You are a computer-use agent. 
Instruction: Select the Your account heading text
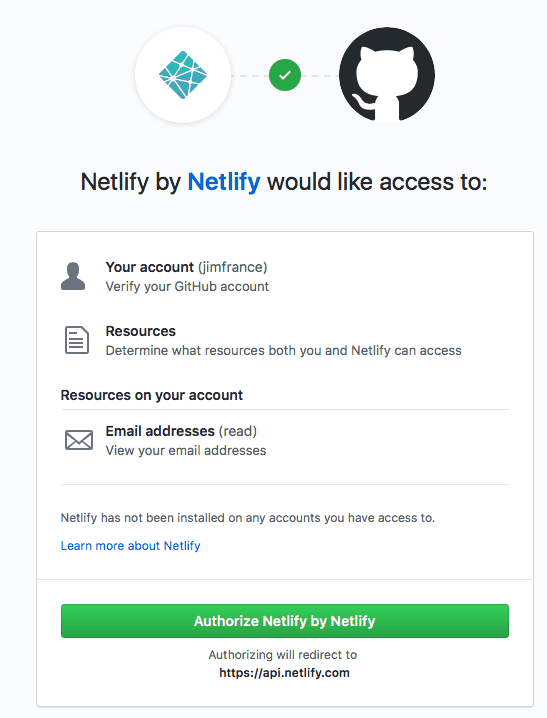point(150,267)
